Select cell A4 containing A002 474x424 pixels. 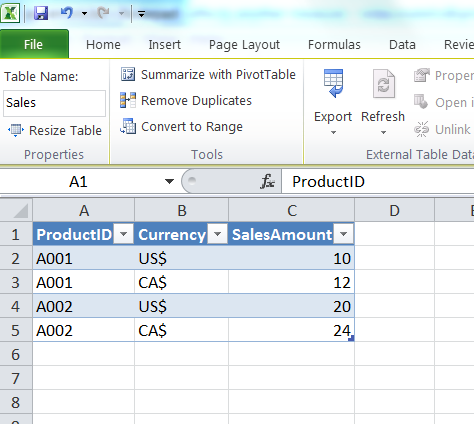point(84,306)
